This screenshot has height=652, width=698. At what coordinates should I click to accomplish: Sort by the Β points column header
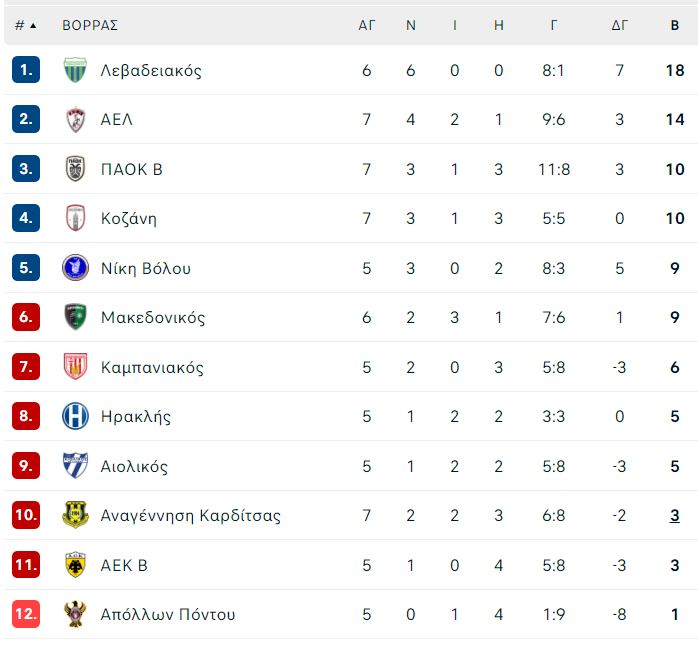[x=675, y=25]
